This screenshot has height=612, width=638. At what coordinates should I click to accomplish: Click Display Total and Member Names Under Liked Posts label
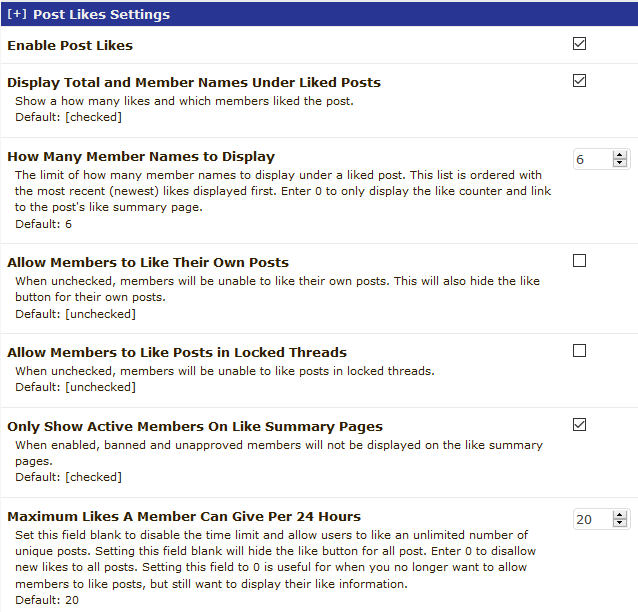tap(194, 83)
